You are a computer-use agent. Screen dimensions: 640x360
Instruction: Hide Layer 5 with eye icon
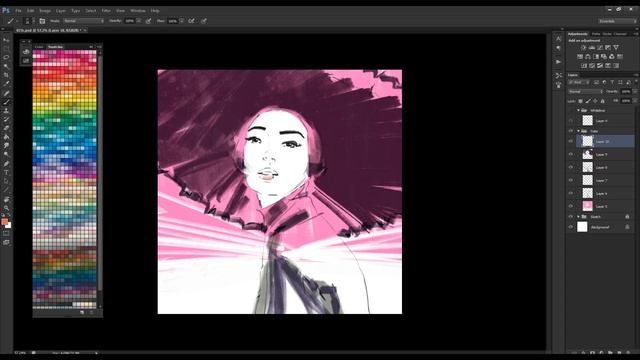571,206
